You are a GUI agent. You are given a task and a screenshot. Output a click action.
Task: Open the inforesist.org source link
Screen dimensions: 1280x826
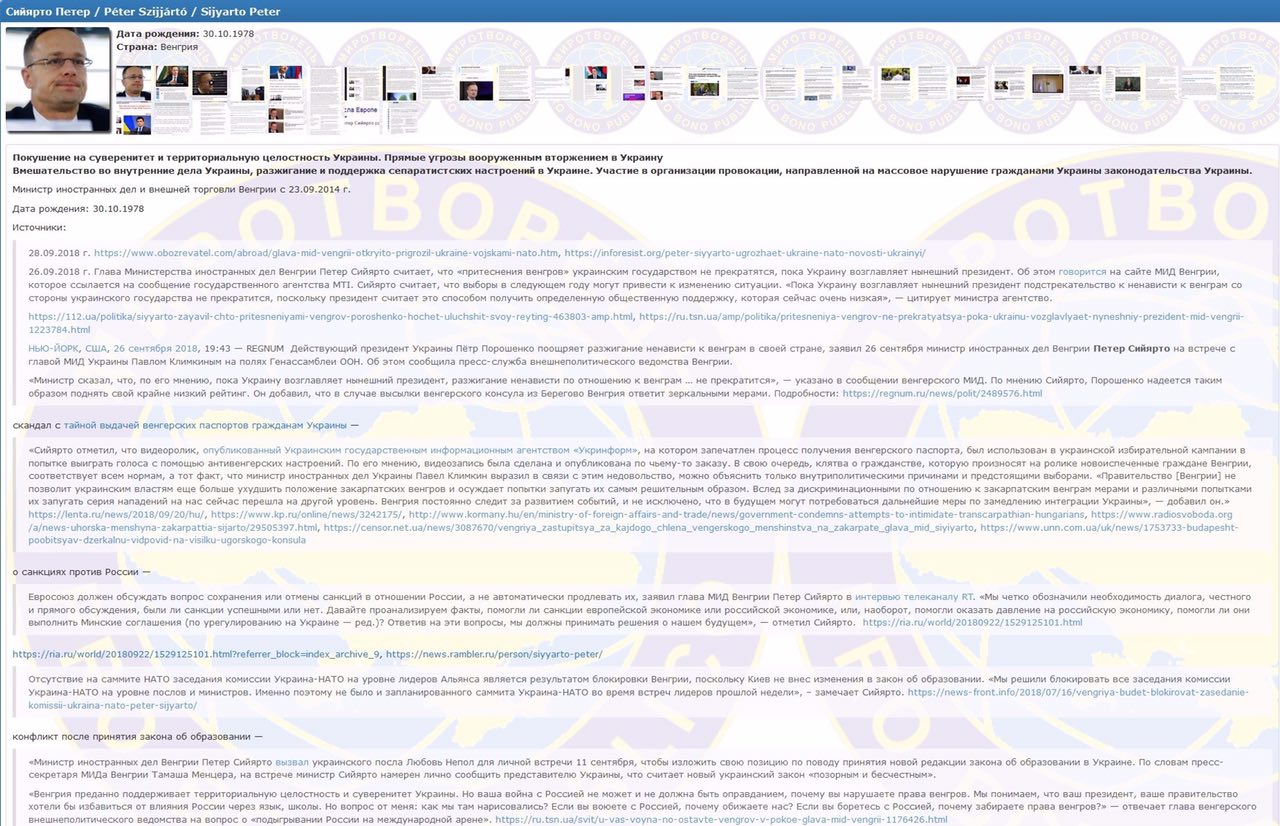pos(745,253)
